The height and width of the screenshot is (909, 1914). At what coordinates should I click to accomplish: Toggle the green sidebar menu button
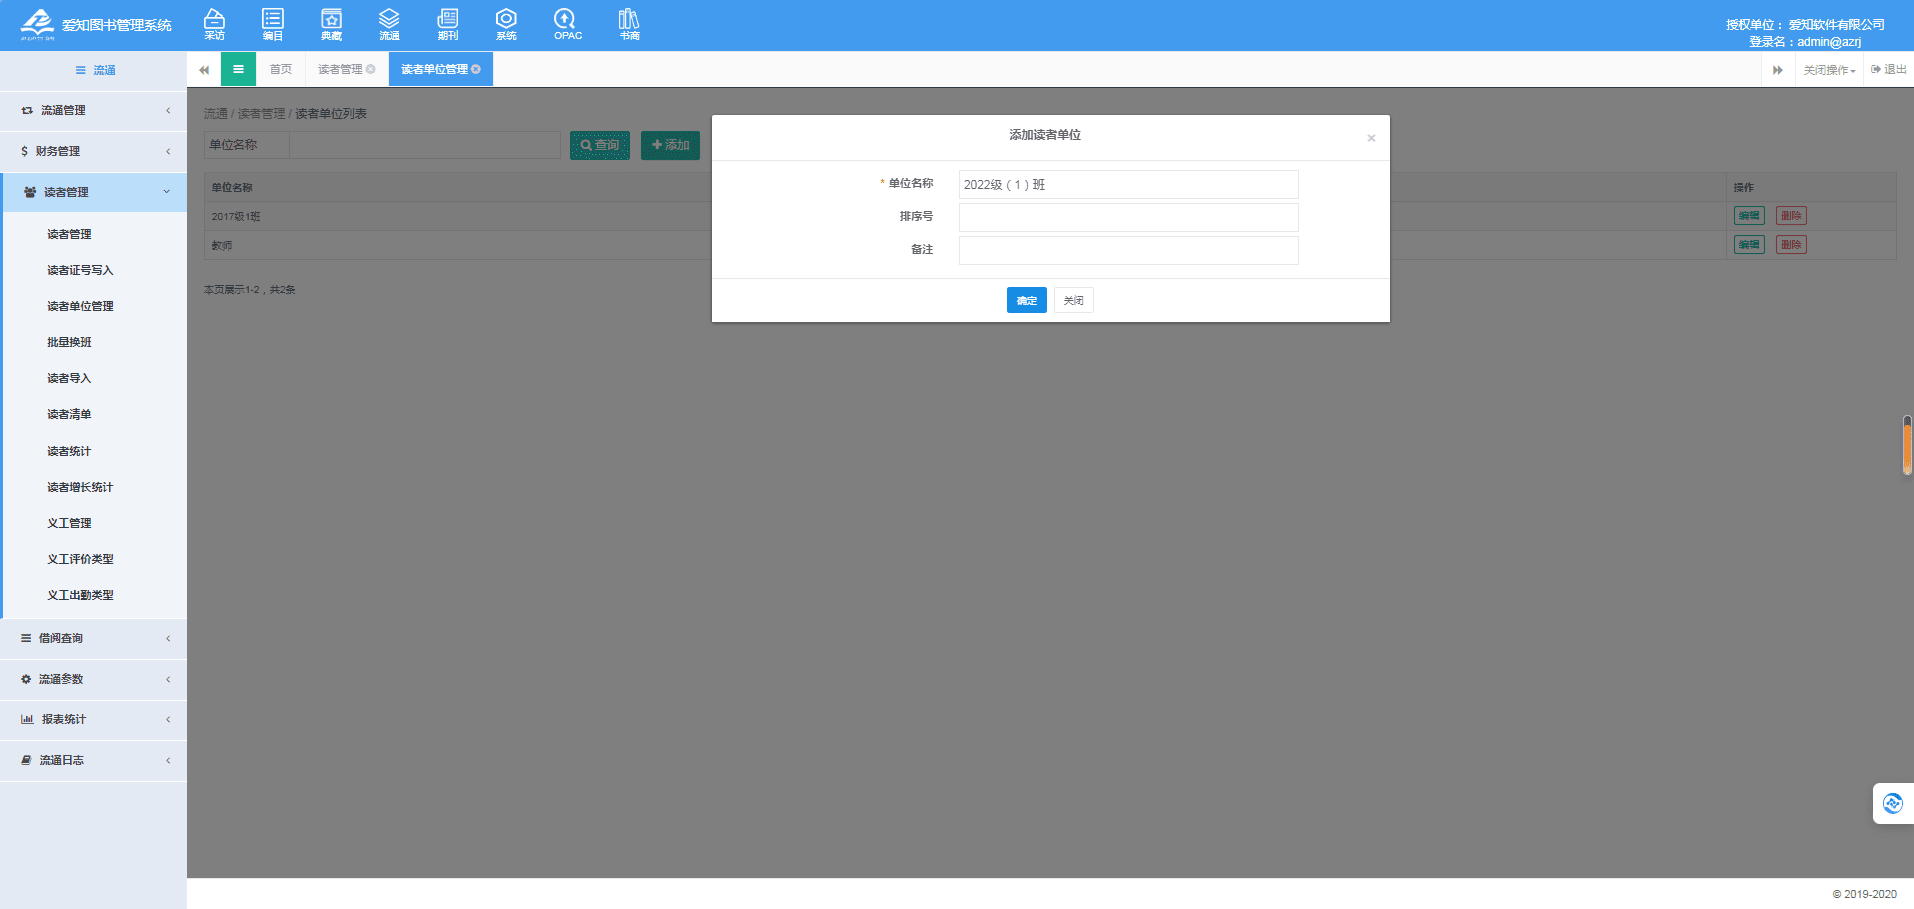(238, 69)
